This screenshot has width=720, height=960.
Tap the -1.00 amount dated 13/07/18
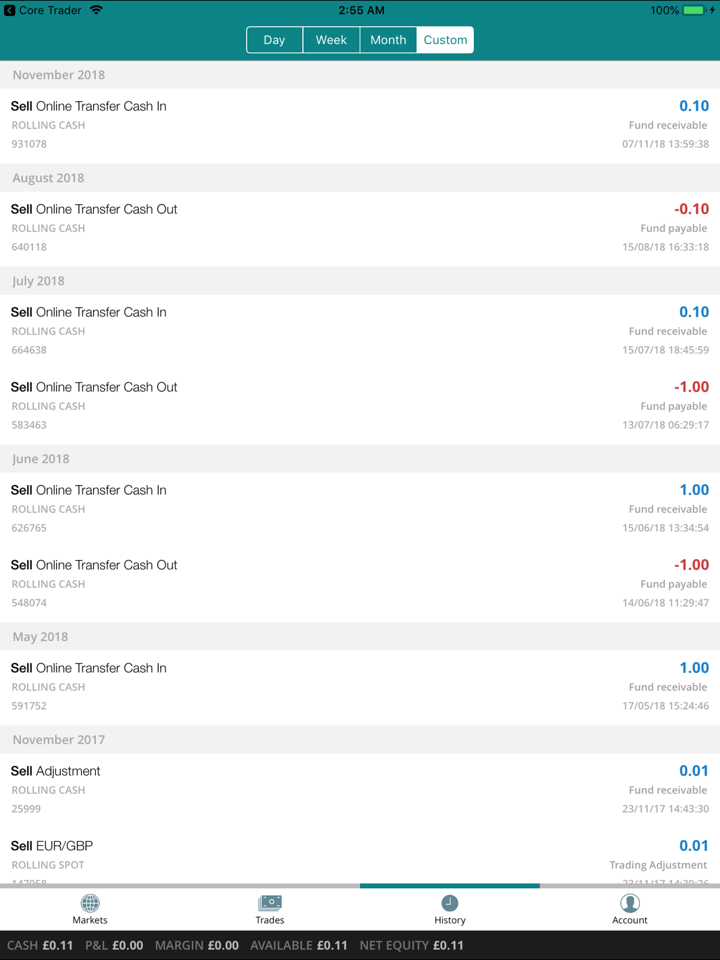pos(691,387)
